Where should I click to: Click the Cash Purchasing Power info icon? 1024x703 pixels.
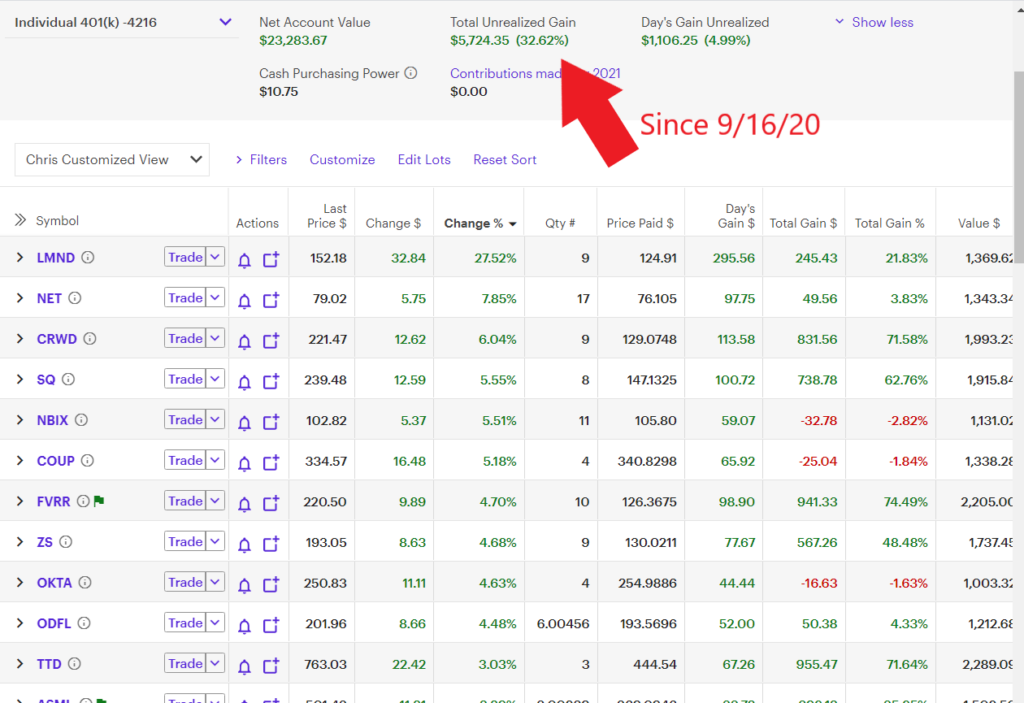[x=411, y=73]
